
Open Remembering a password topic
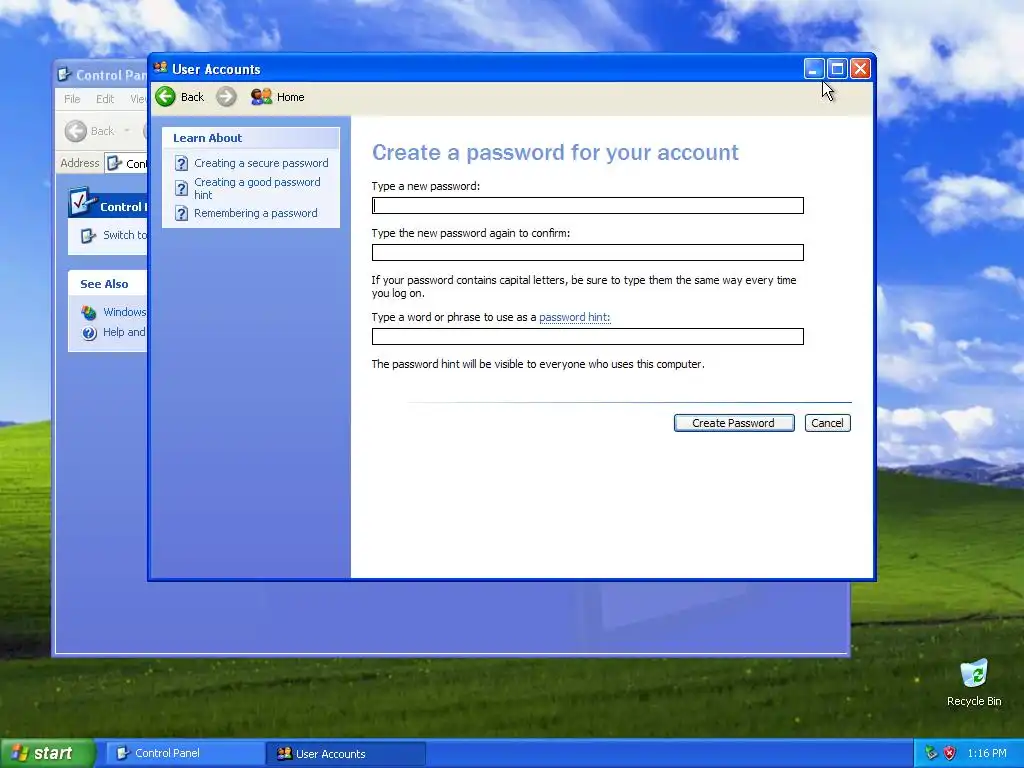(255, 214)
